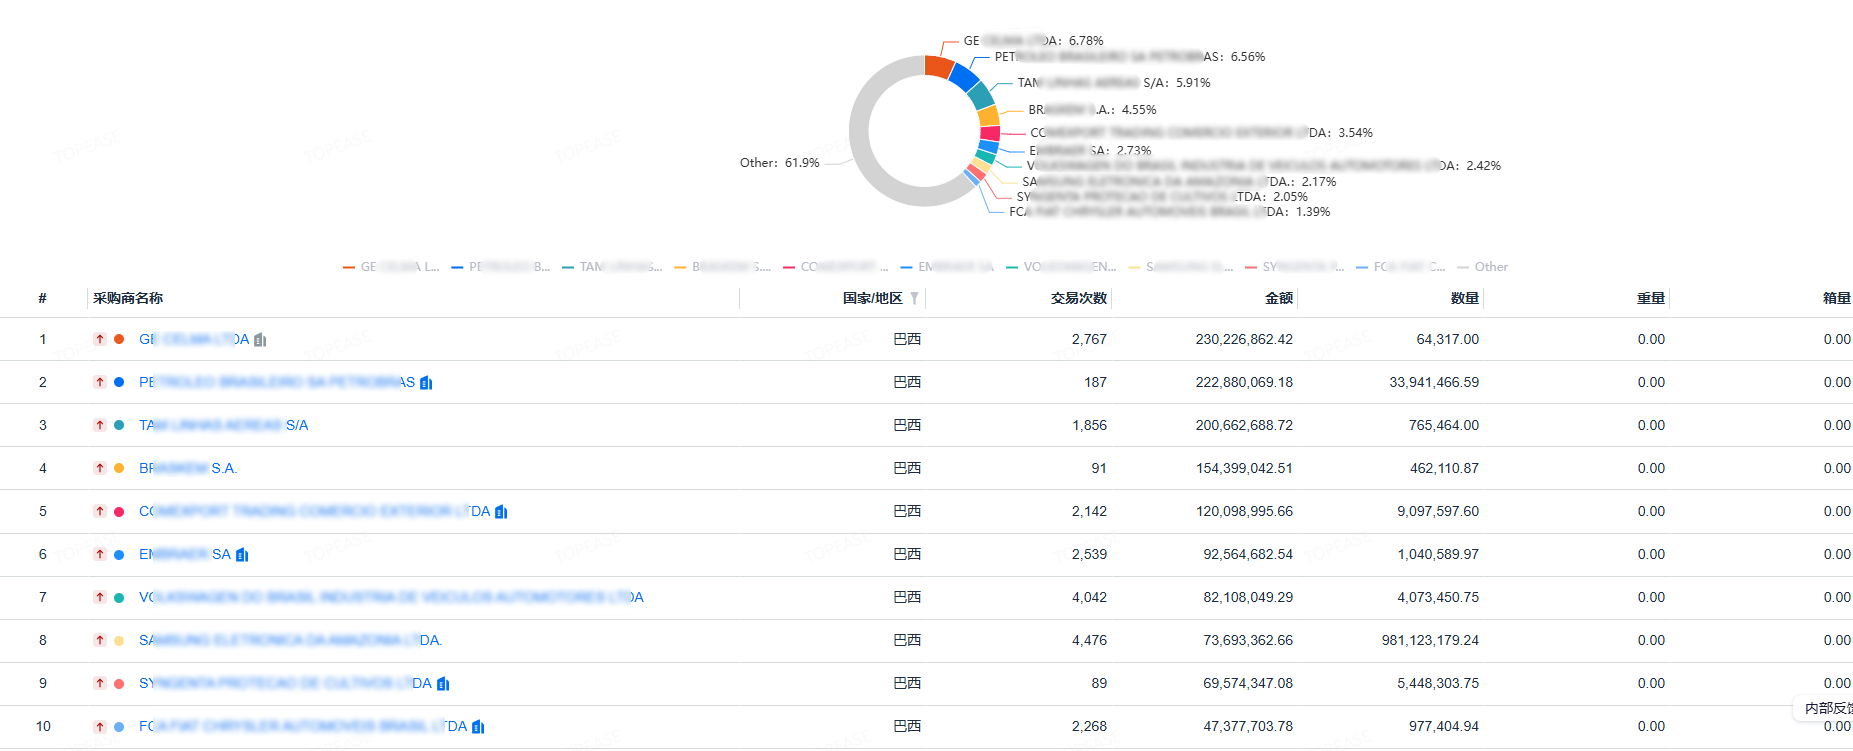The height and width of the screenshot is (751, 1853).
Task: Open the 内部反馈 feedback widget
Action: point(1825,708)
